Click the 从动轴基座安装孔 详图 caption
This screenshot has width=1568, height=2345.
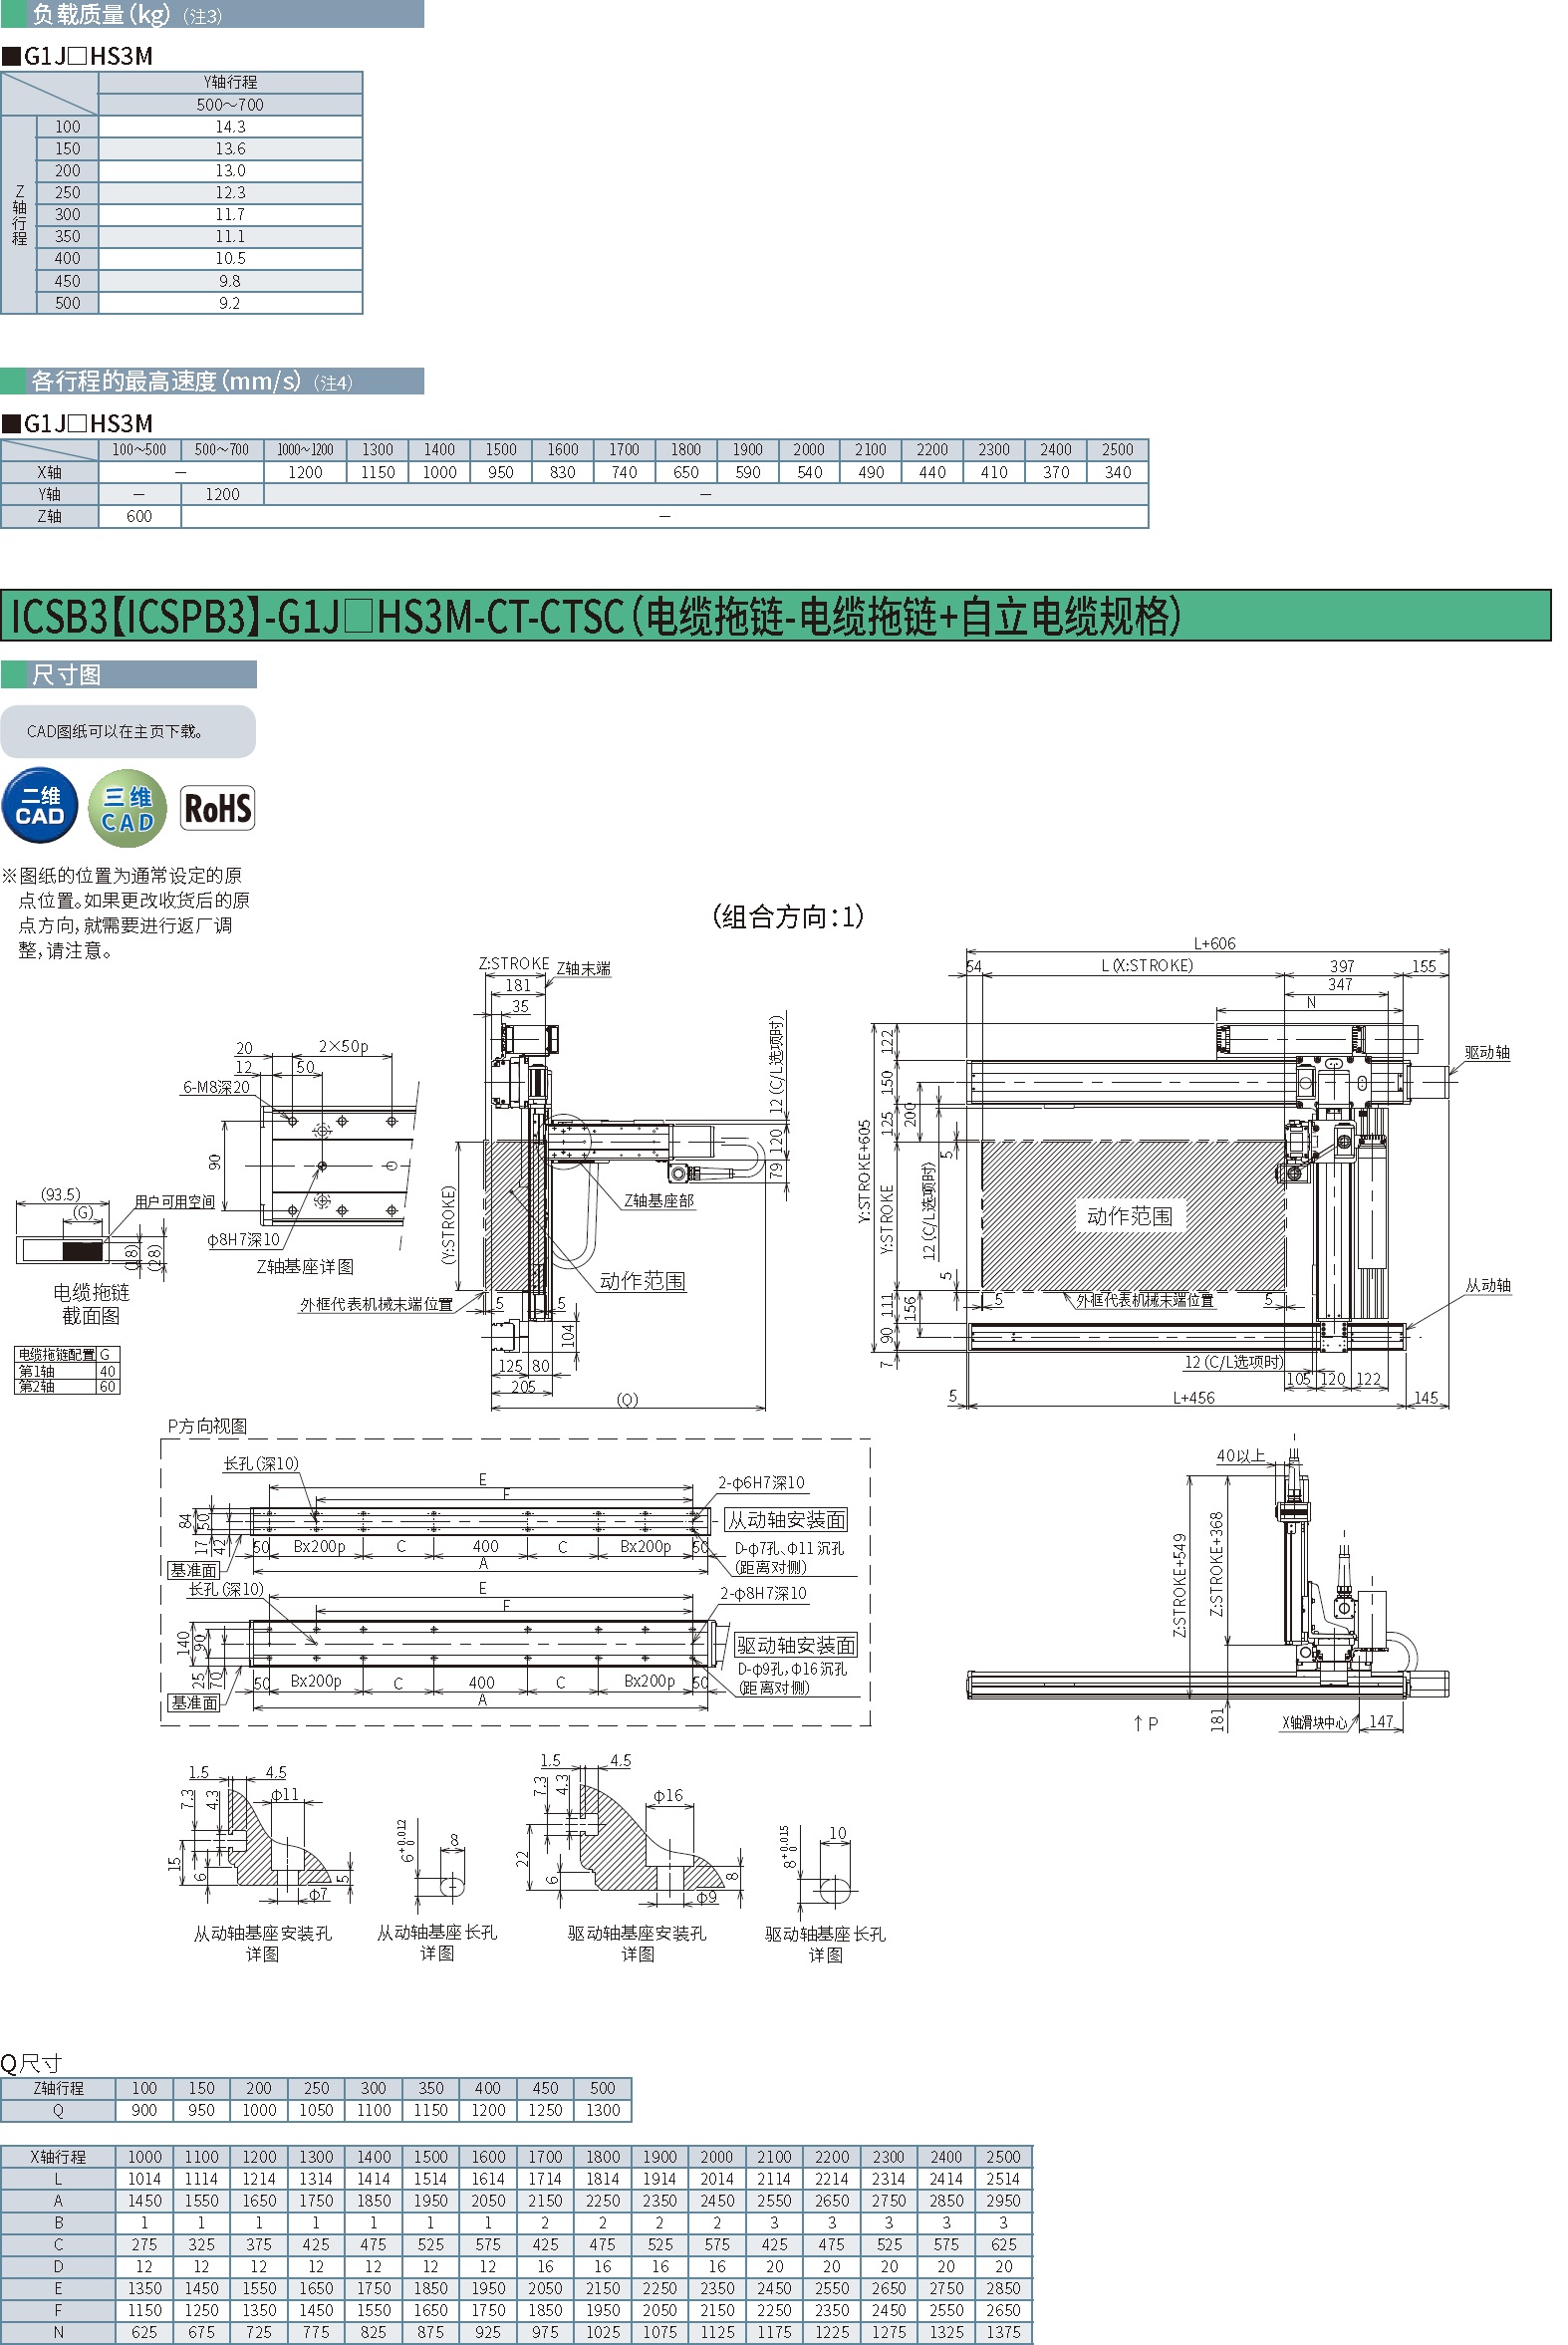pyautogui.click(x=263, y=1943)
